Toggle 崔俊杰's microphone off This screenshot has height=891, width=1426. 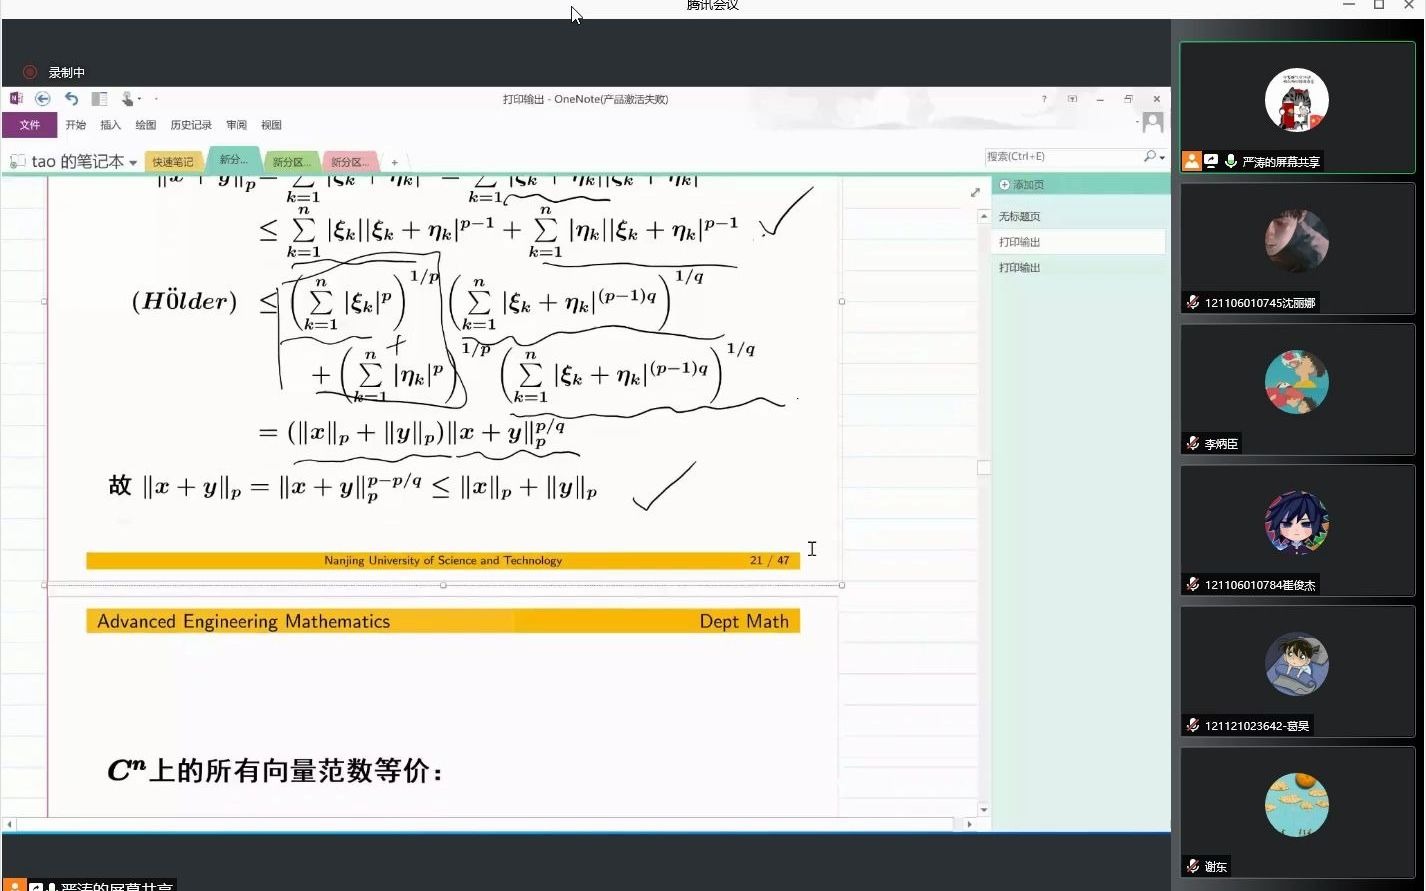point(1193,584)
